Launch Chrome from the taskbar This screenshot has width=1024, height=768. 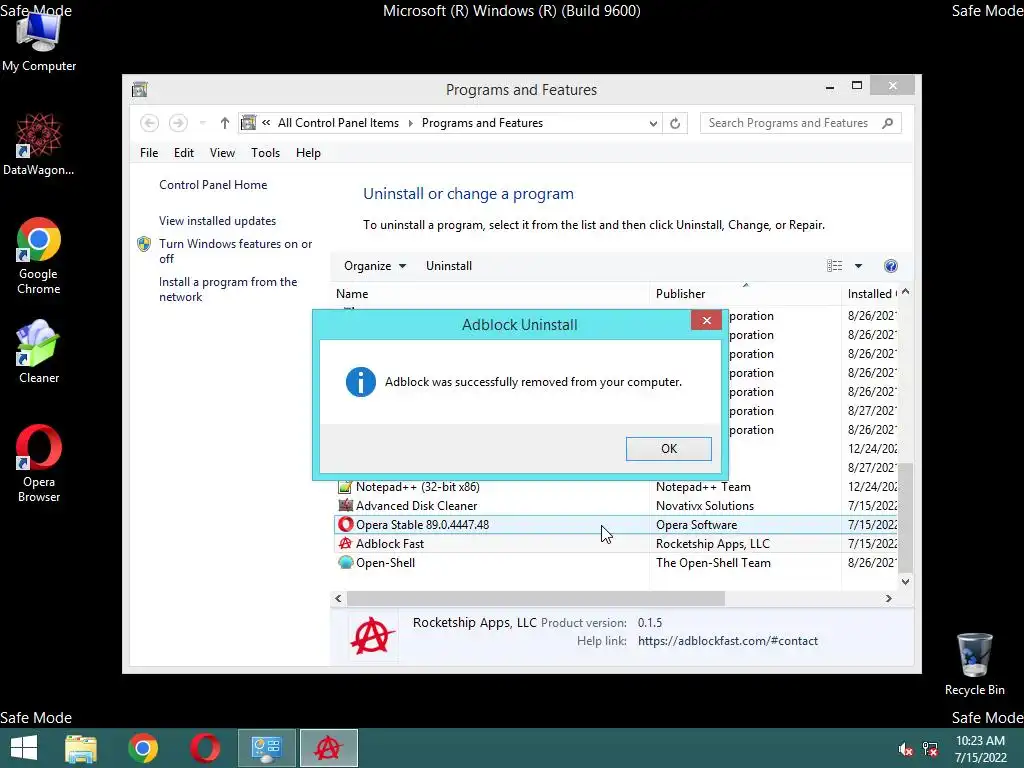(x=143, y=748)
